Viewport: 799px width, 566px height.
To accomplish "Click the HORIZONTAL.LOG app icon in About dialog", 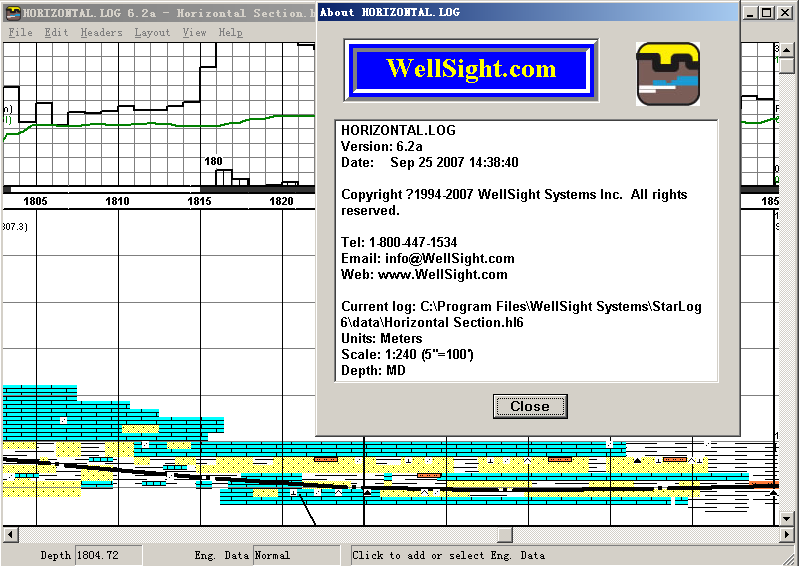I will [668, 74].
